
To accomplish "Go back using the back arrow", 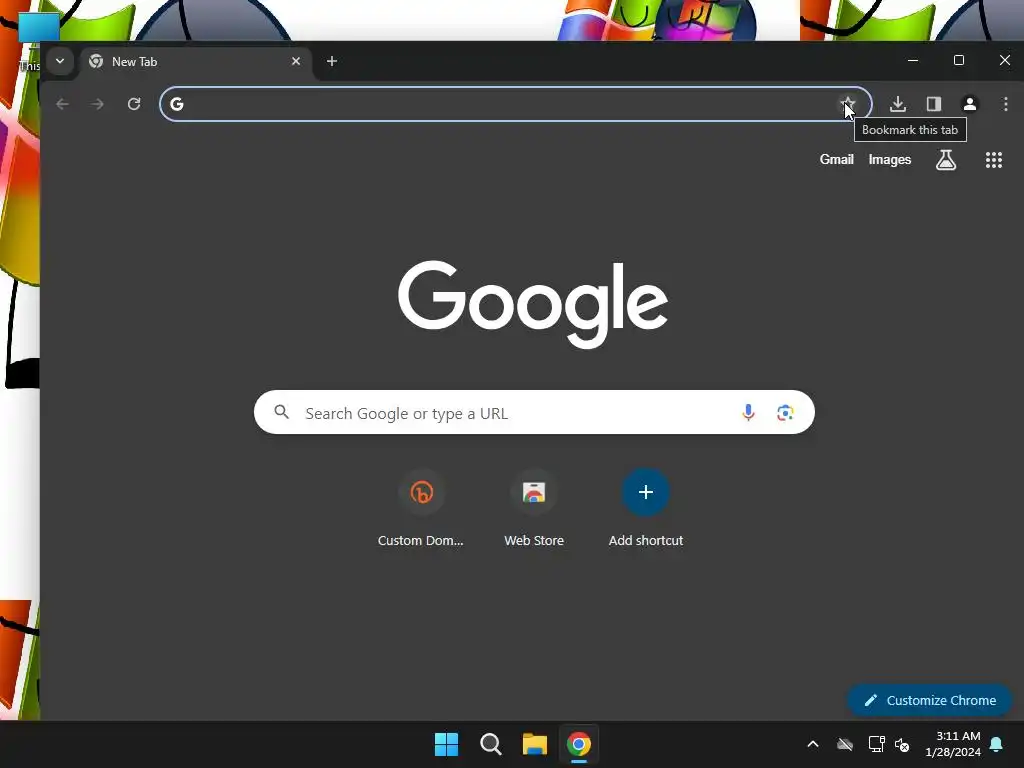I will (x=63, y=104).
